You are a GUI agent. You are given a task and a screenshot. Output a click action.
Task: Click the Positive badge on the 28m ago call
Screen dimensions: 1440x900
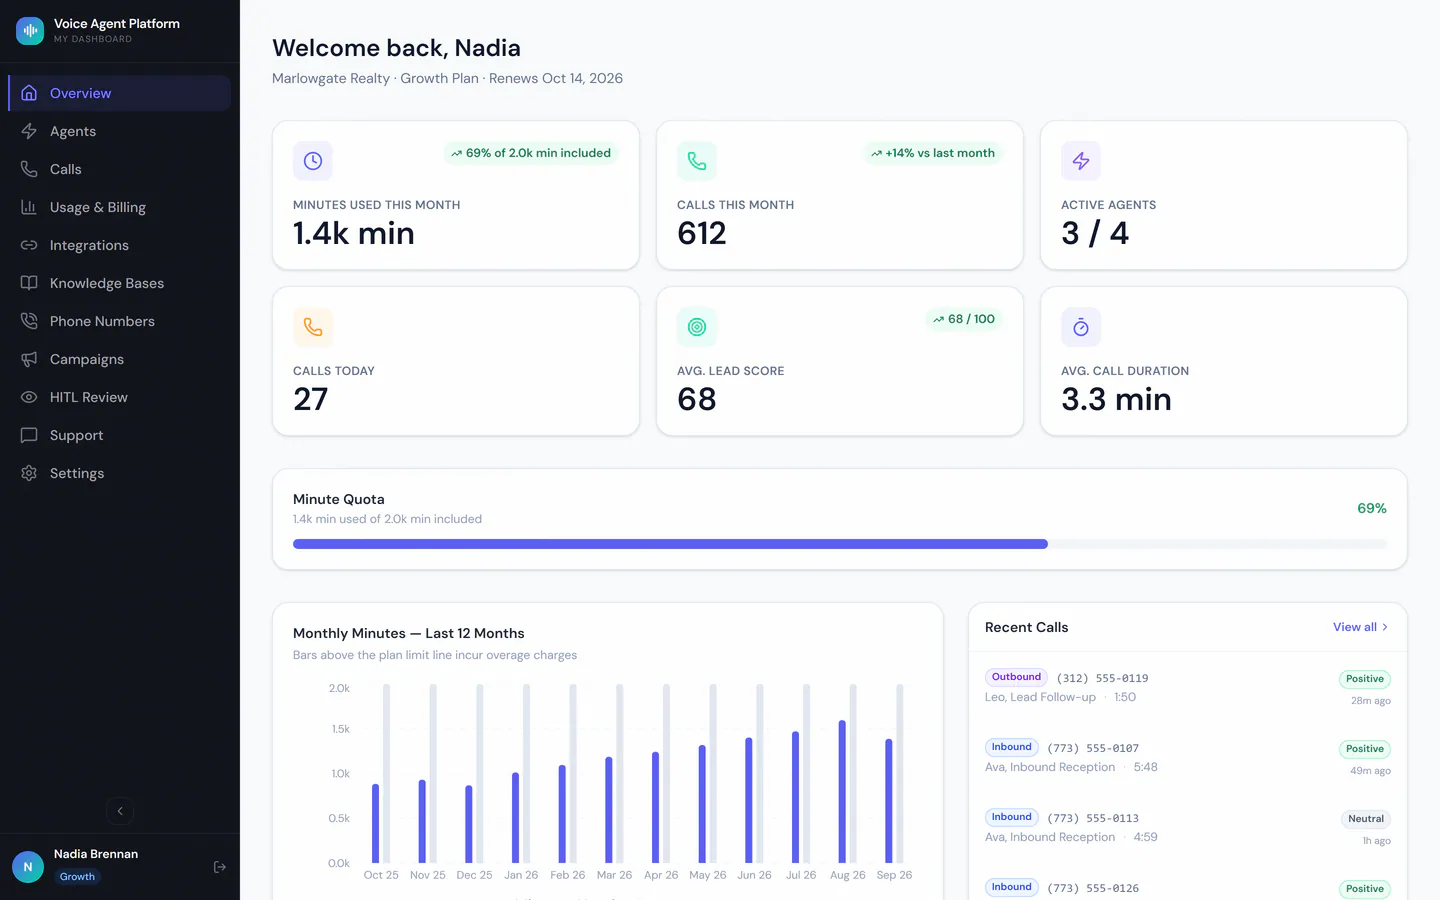pyautogui.click(x=1365, y=679)
